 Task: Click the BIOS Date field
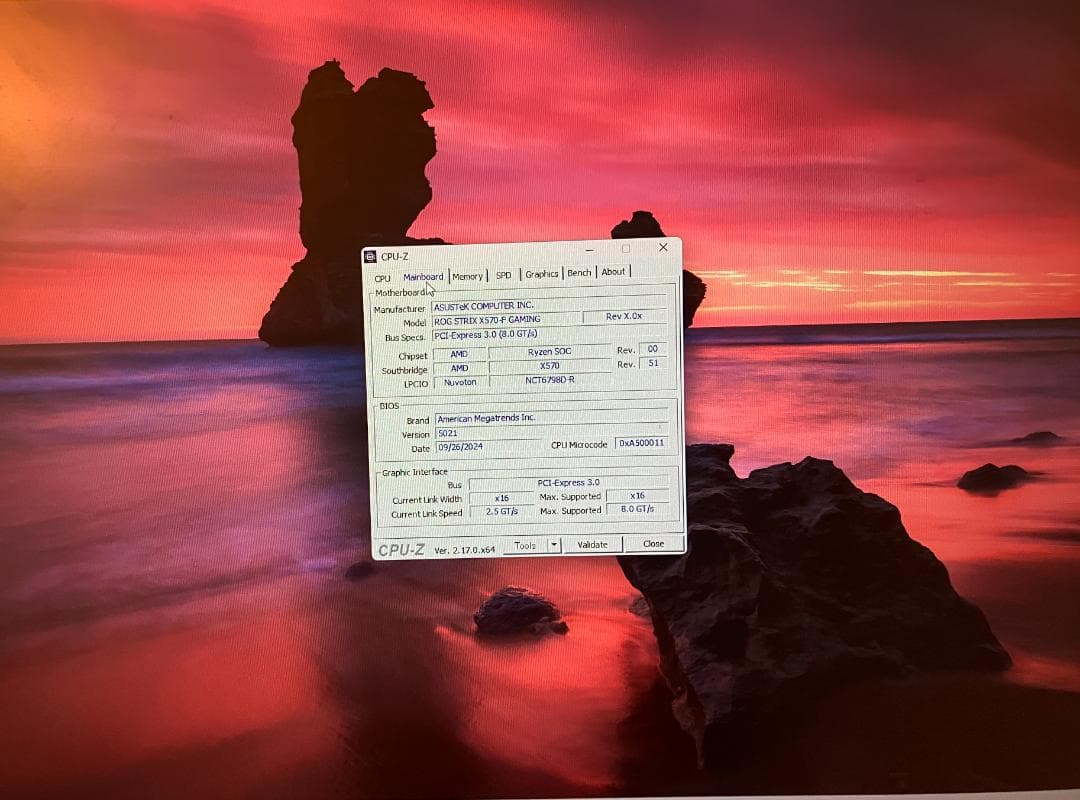[x=487, y=447]
